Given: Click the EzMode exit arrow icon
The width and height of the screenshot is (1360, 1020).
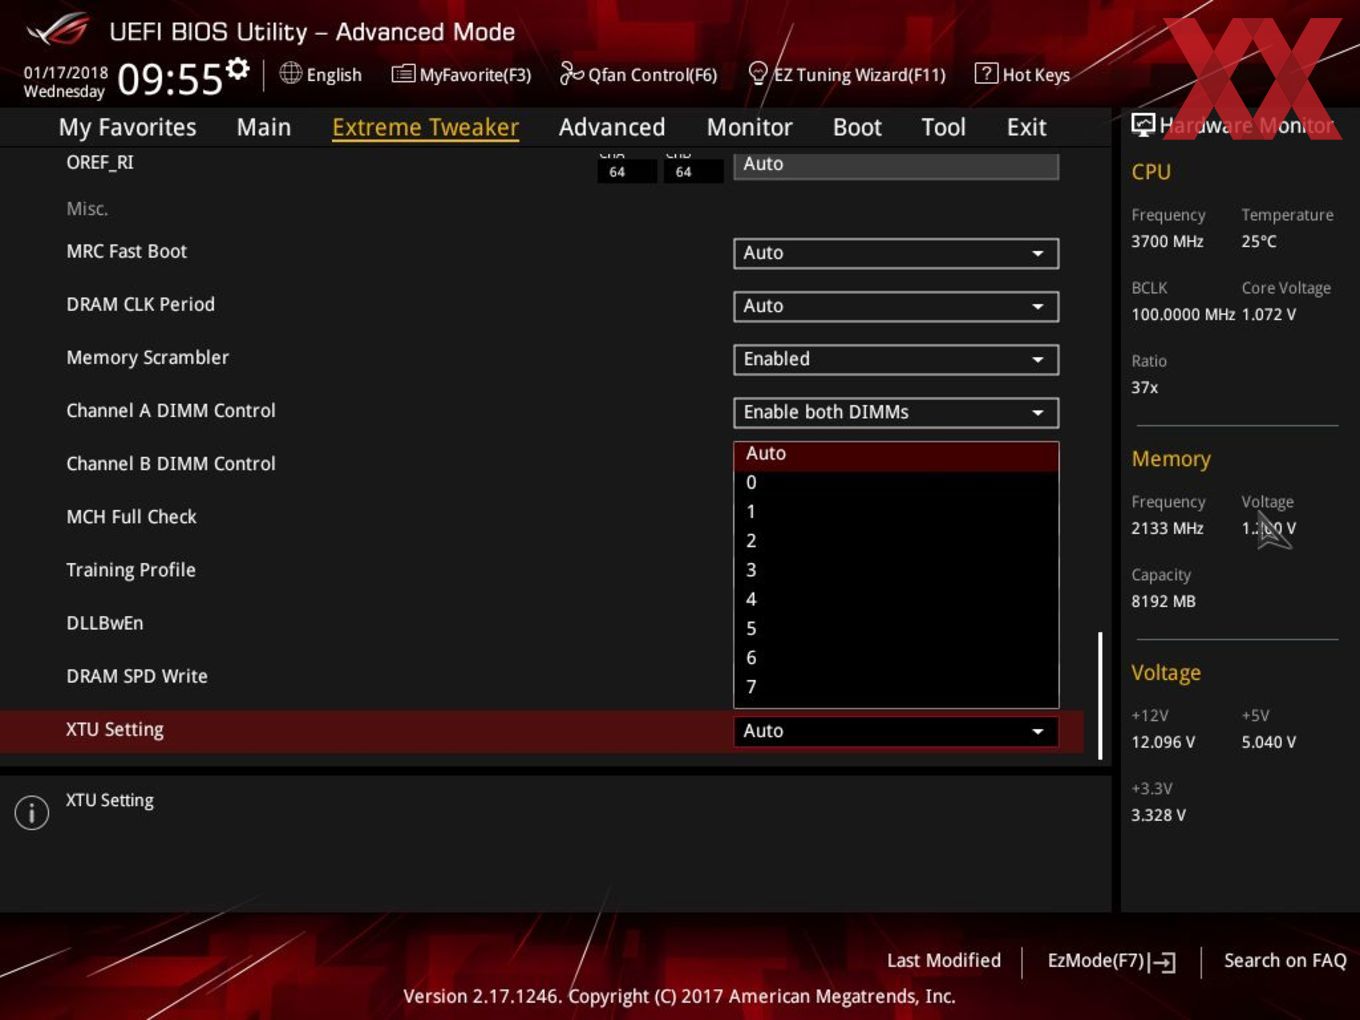Looking at the screenshot, I should click(1162, 962).
